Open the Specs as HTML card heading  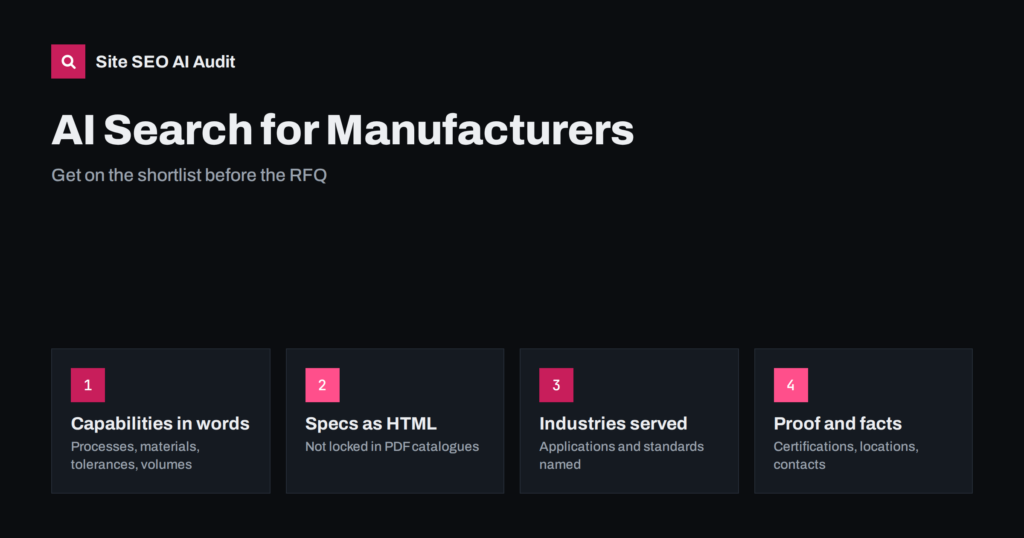click(370, 424)
